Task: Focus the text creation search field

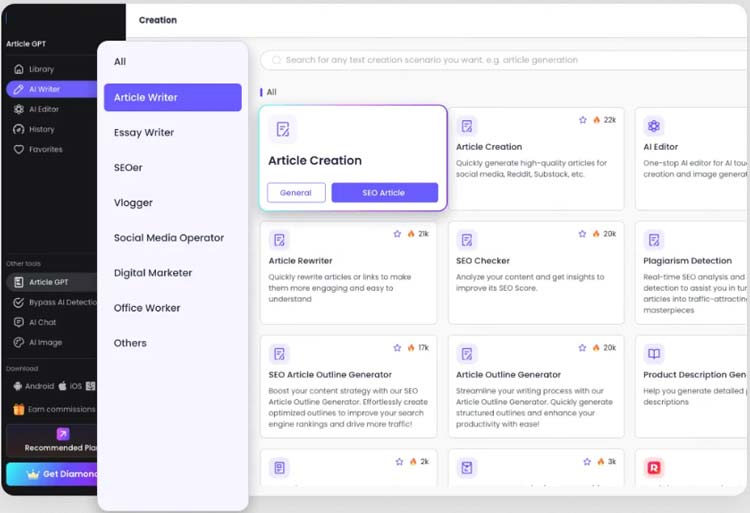Action: click(x=505, y=60)
